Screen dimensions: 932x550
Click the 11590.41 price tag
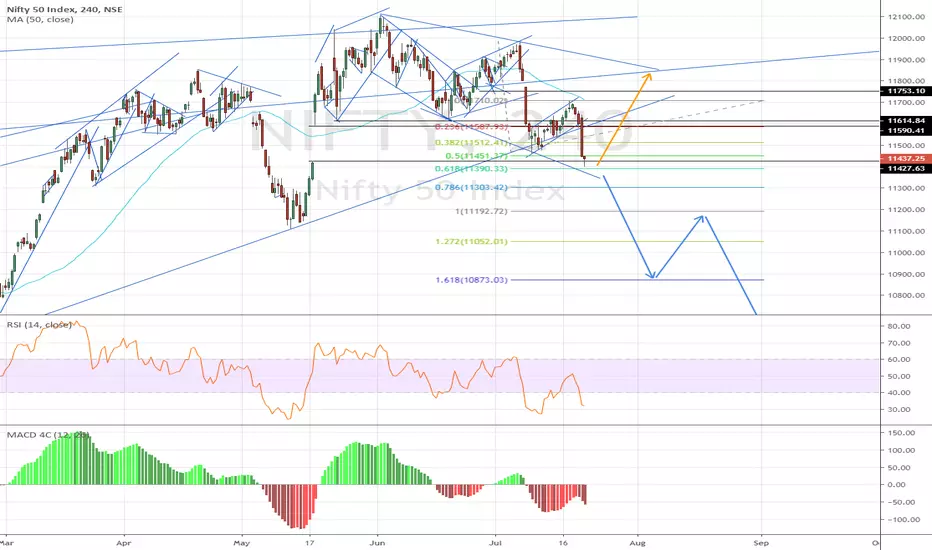[906, 130]
